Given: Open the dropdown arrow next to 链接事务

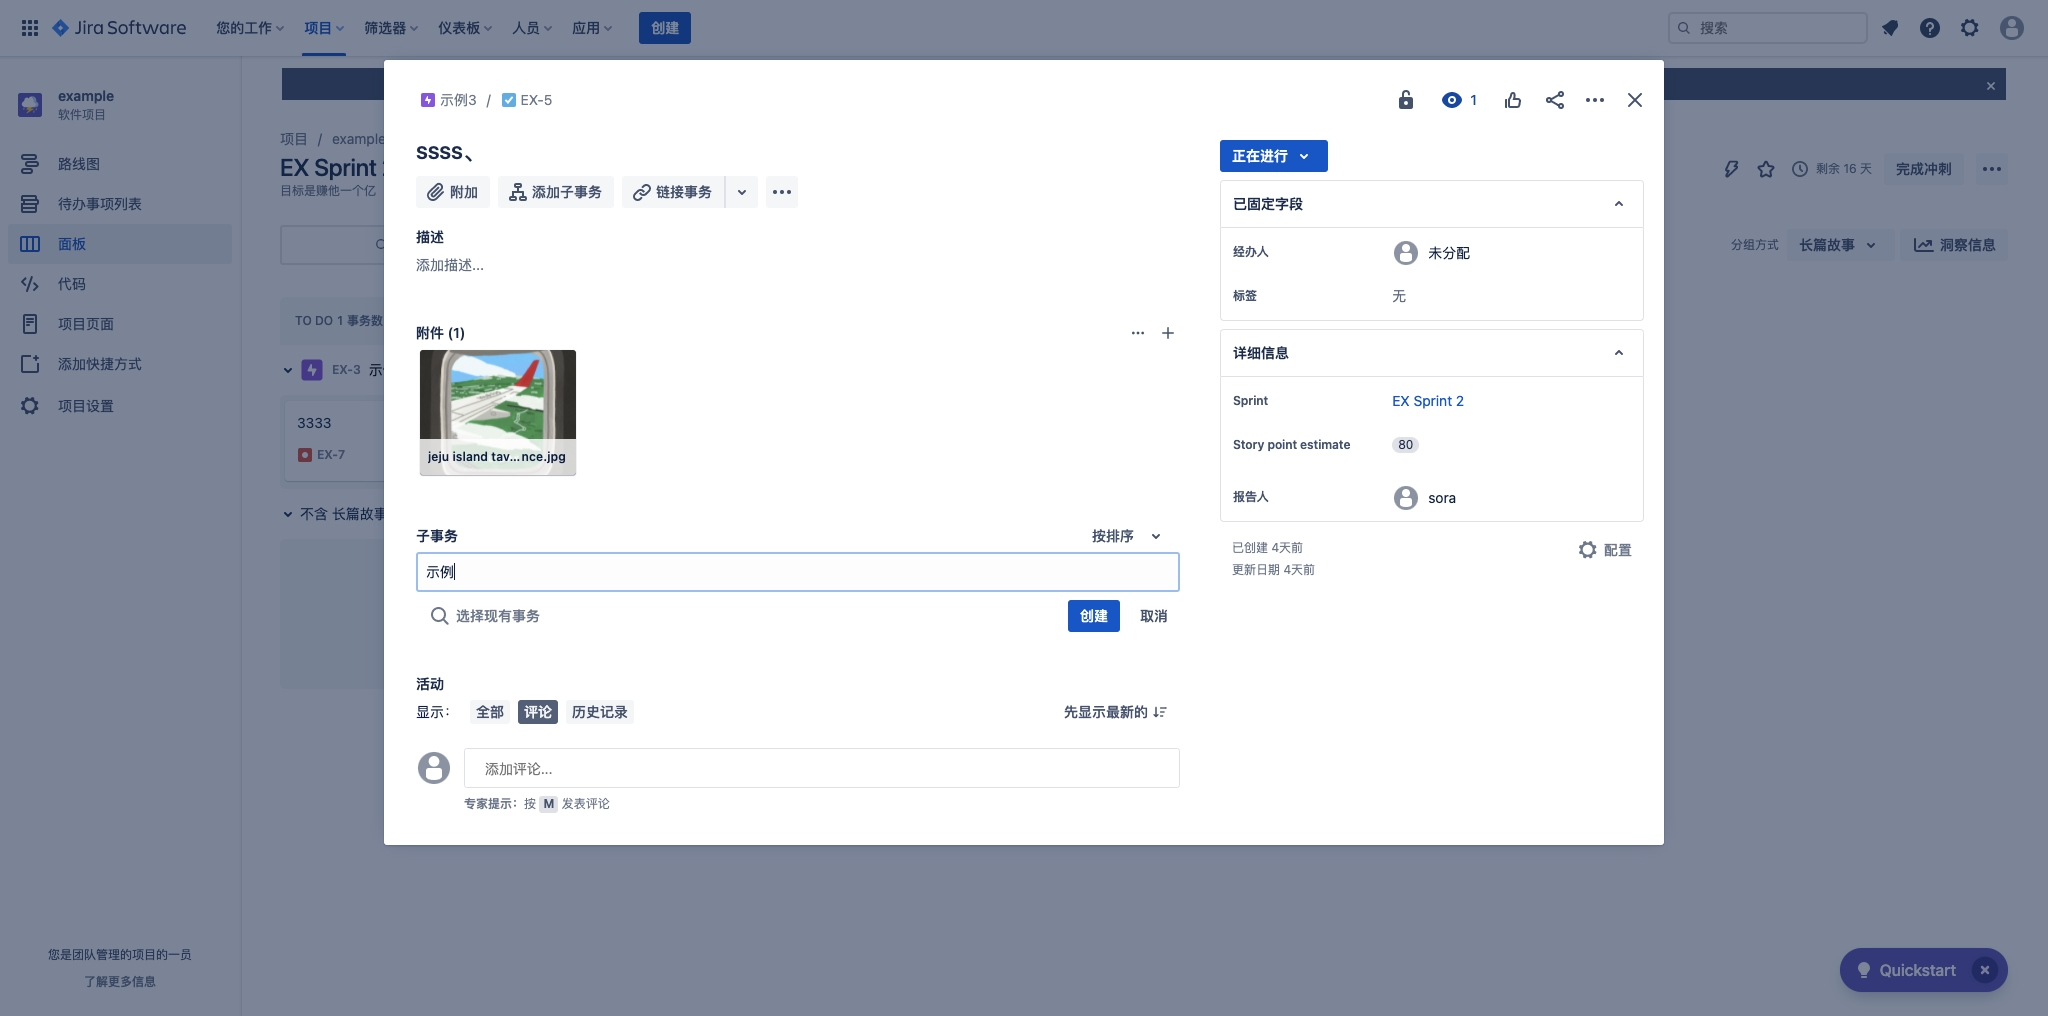Looking at the screenshot, I should tap(742, 192).
